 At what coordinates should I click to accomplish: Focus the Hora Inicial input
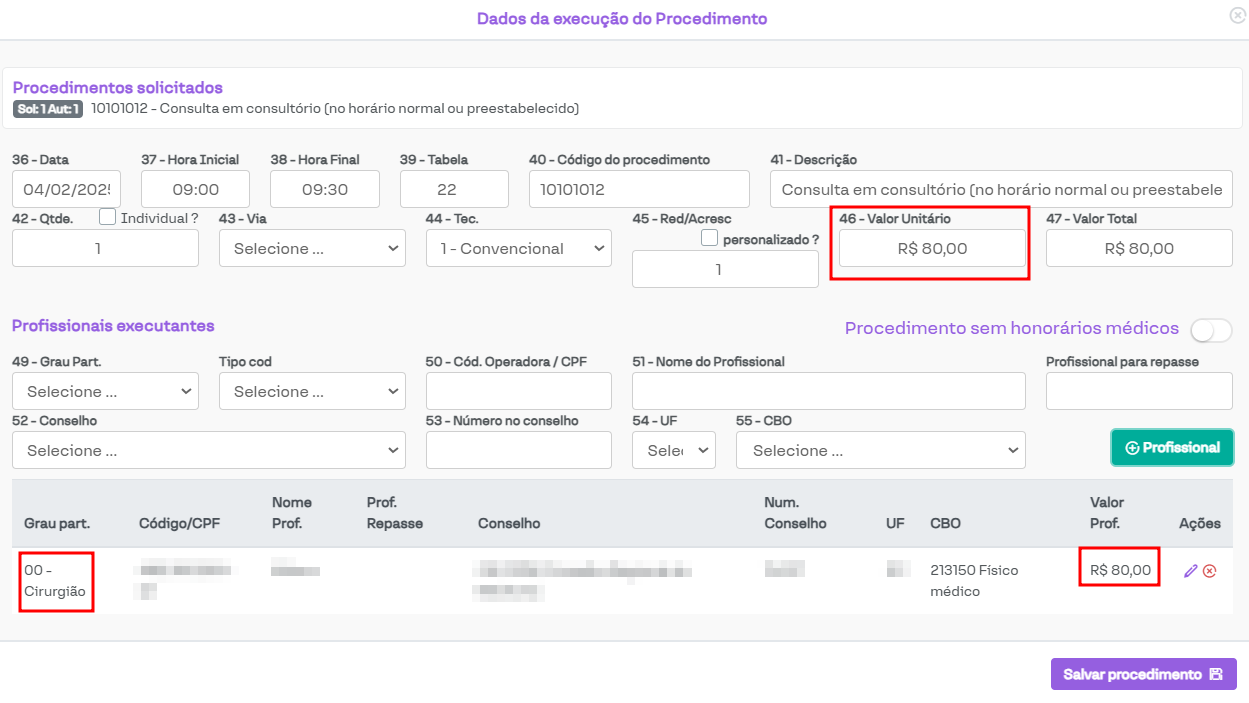click(195, 190)
